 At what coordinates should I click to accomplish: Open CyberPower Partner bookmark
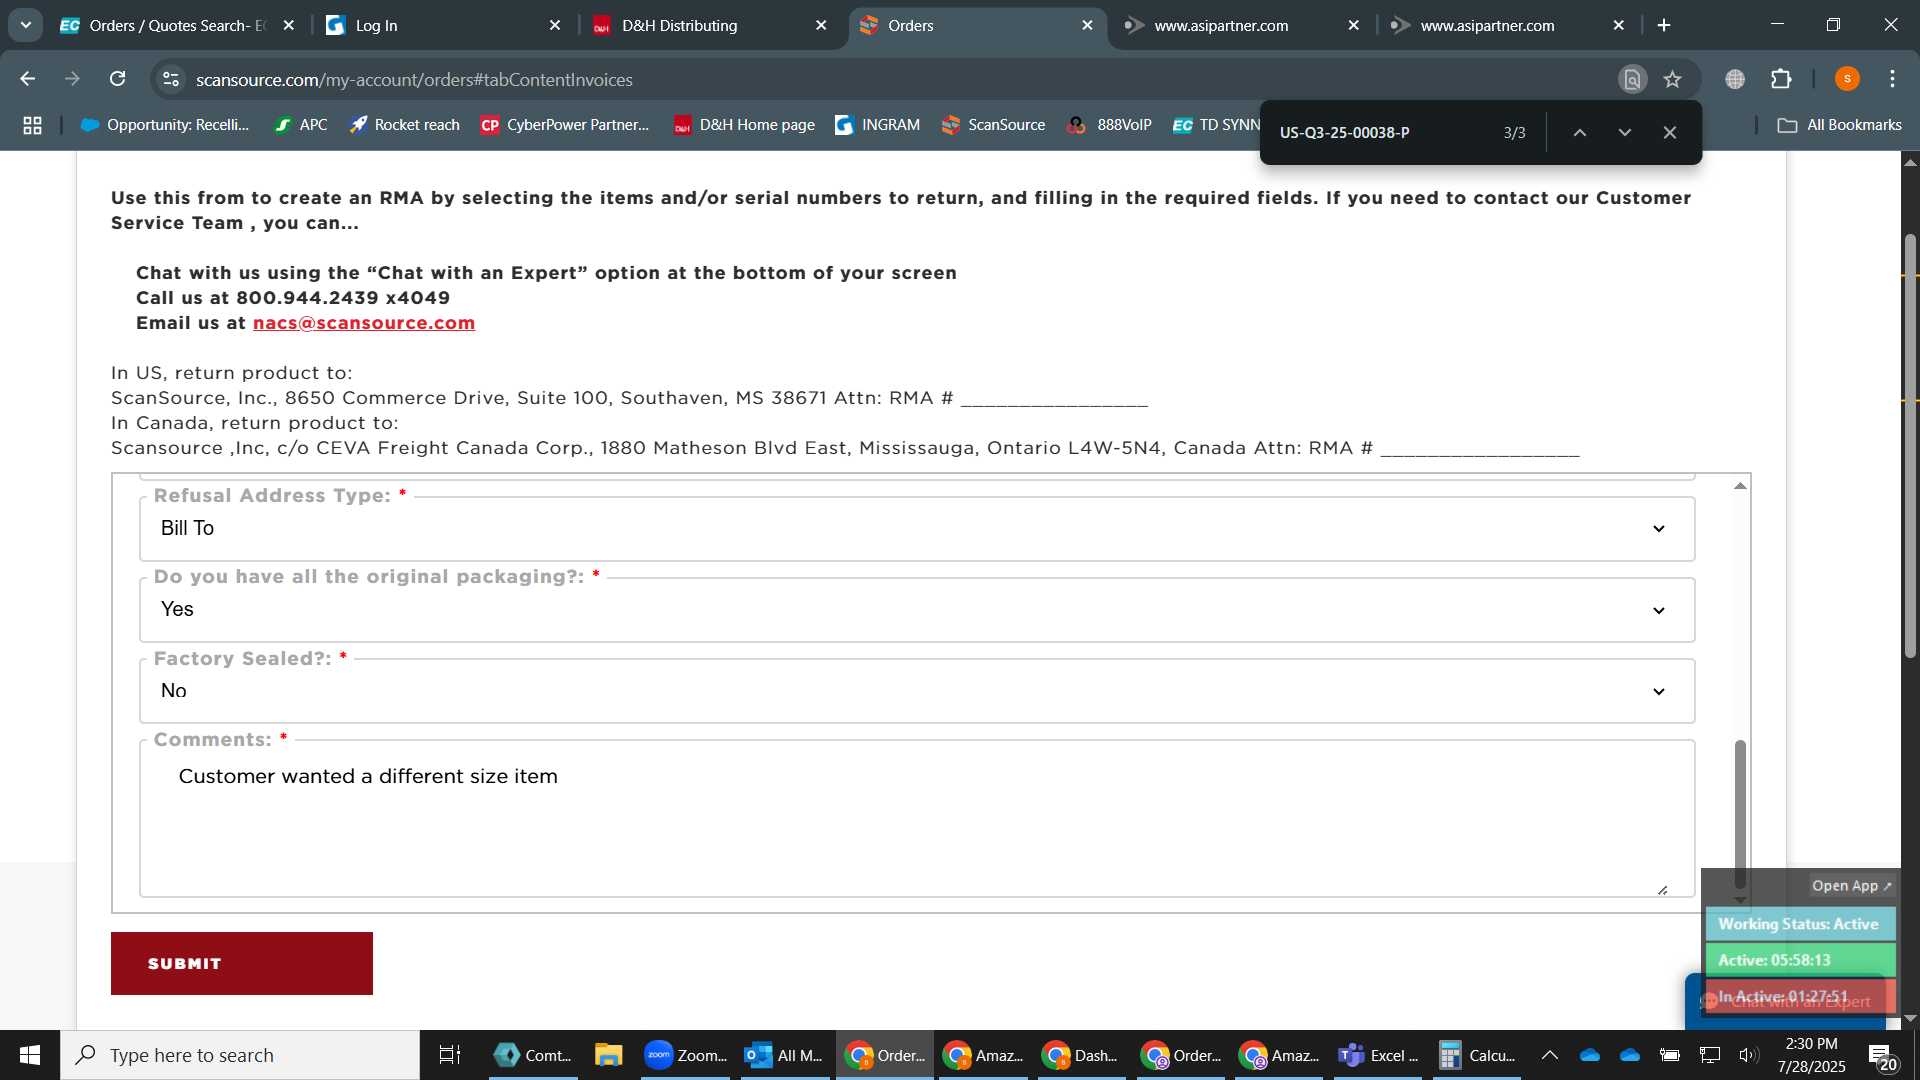point(565,125)
